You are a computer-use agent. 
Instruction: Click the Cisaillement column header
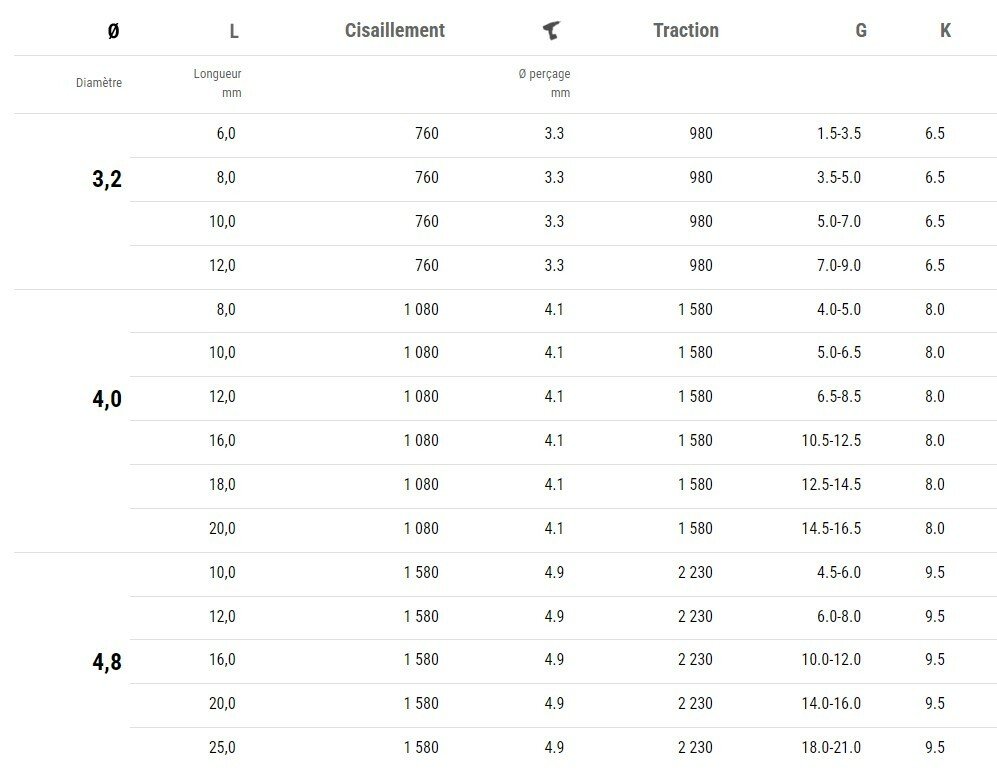(394, 30)
